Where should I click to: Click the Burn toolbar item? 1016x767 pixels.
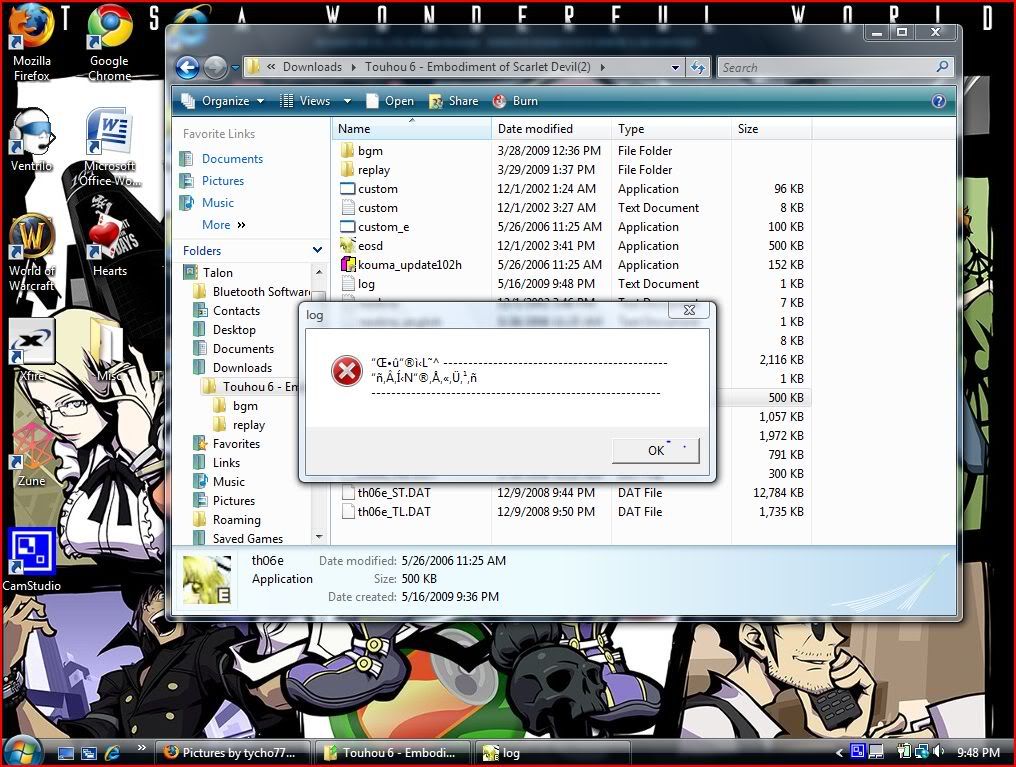tap(524, 101)
